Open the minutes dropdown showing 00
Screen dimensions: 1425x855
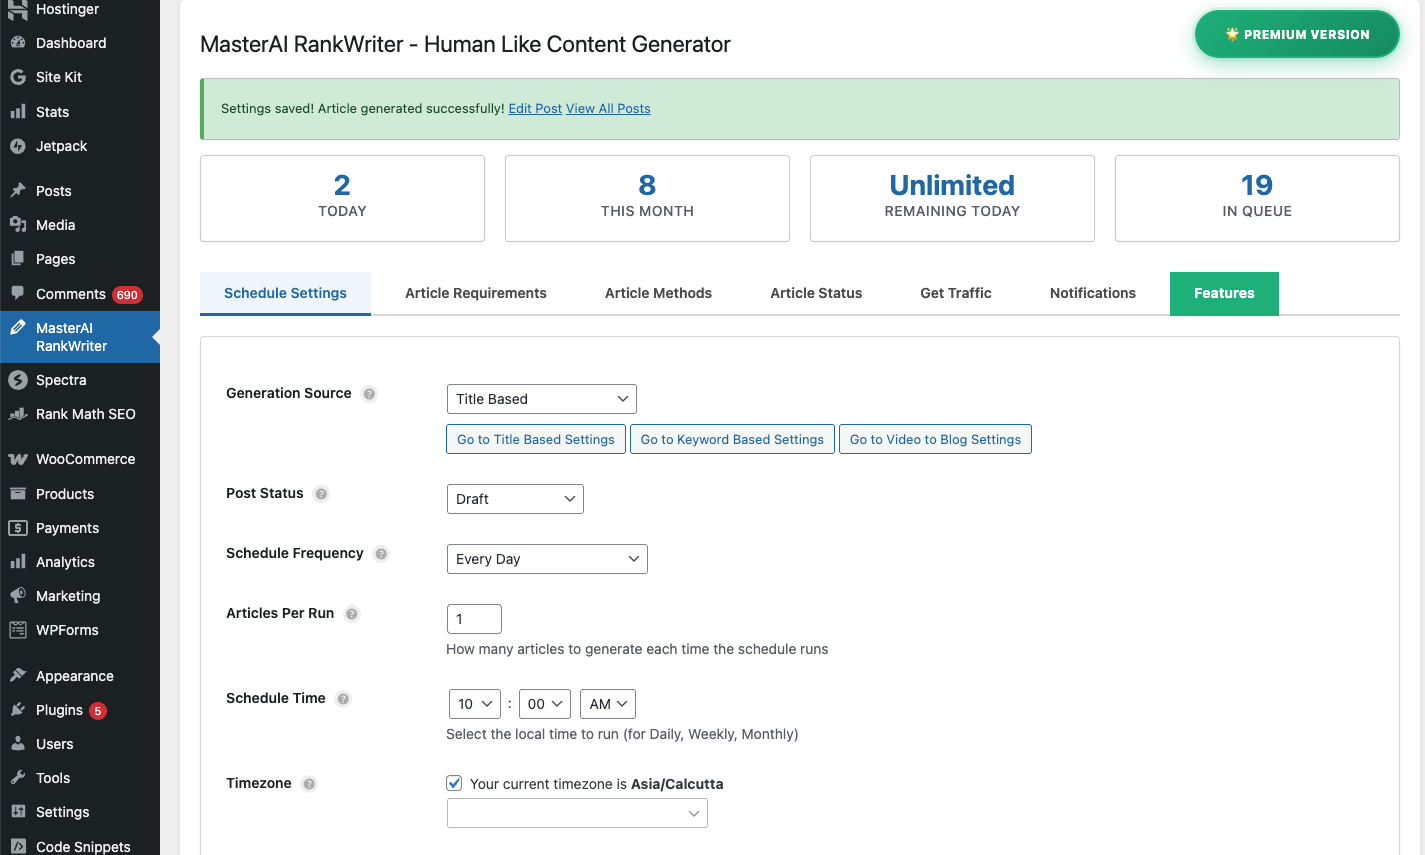545,704
